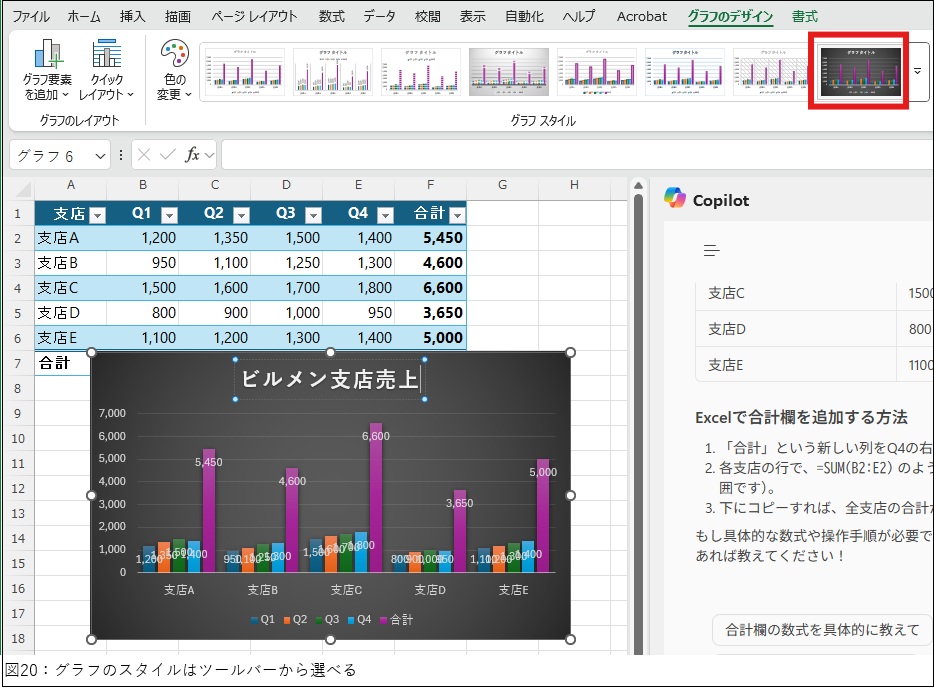Screen dimensions: 934x689
Task: Select the first chart style thumbnail
Action: tap(245, 71)
